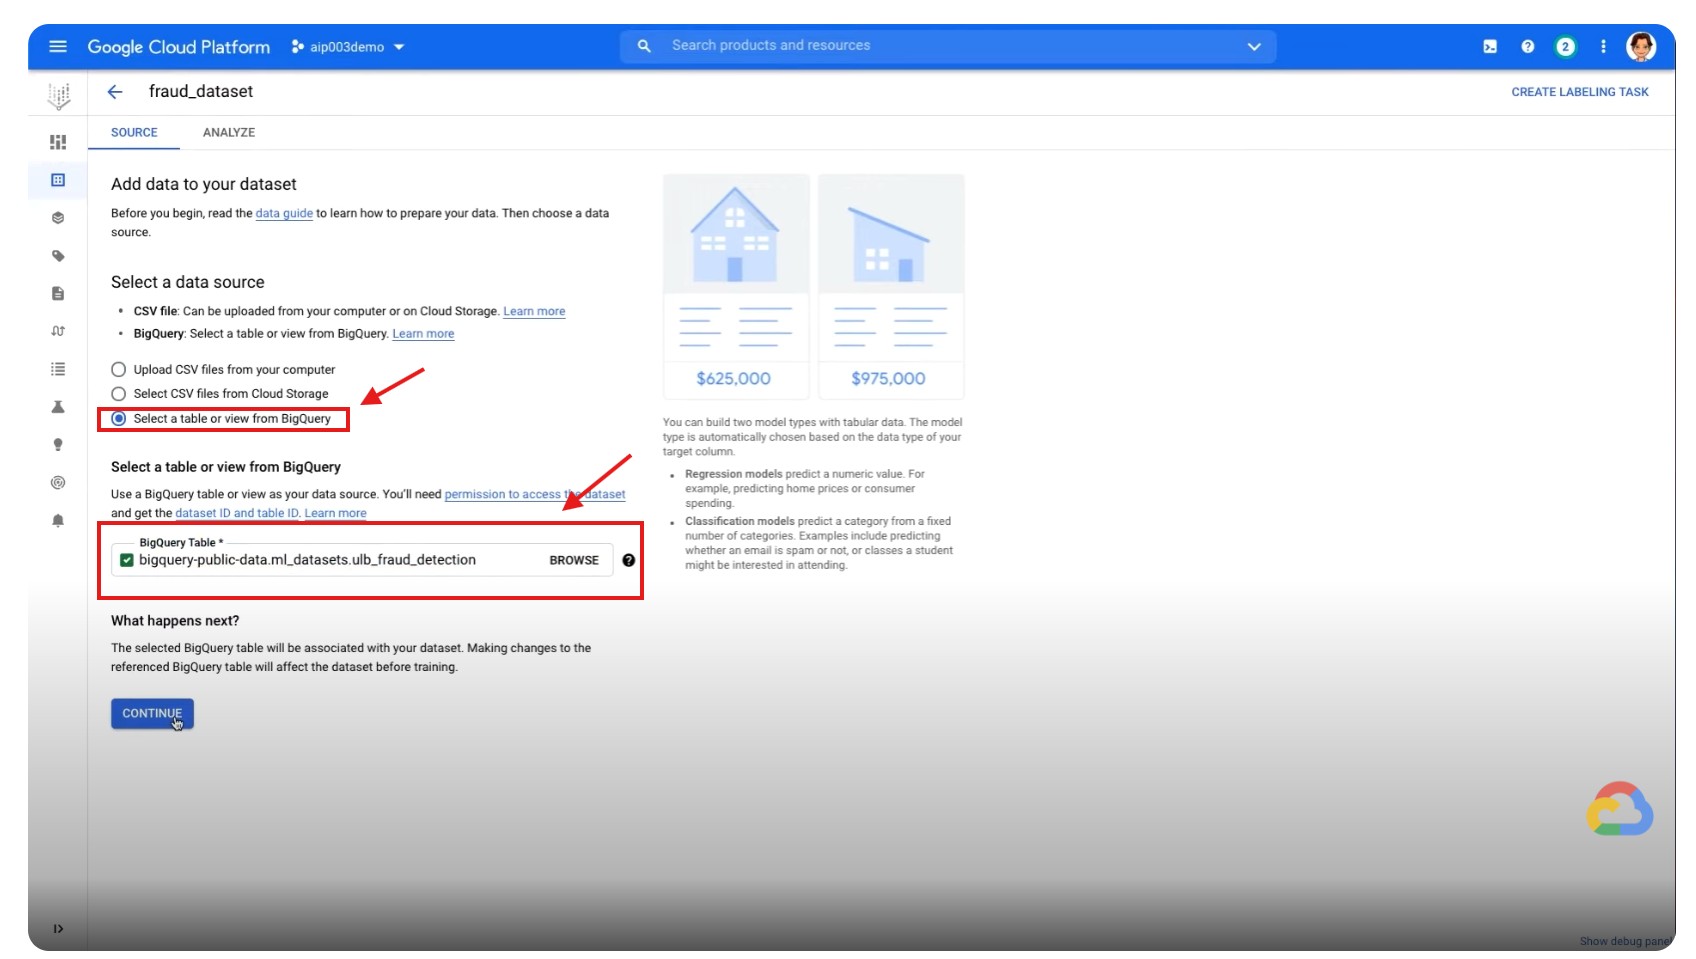Screen dimensions: 1696x959
Task: Click the Dashboard icon in sidebar
Action: 58,142
